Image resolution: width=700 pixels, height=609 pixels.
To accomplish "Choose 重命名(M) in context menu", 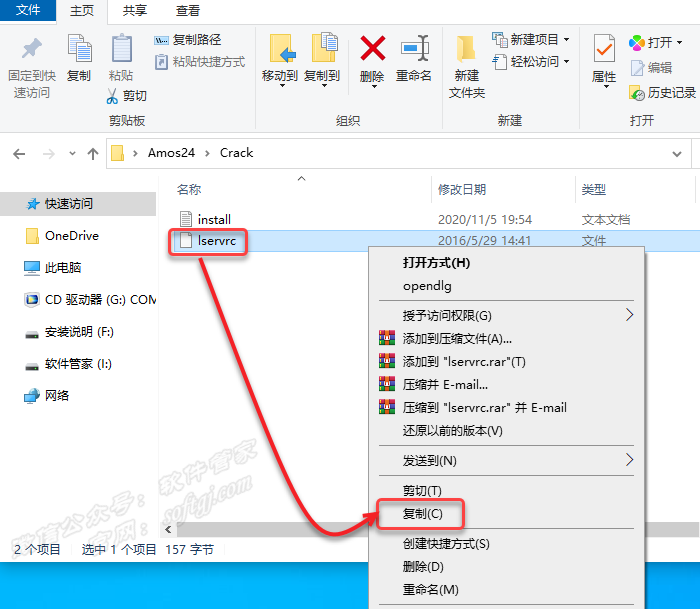I will 507,590.
